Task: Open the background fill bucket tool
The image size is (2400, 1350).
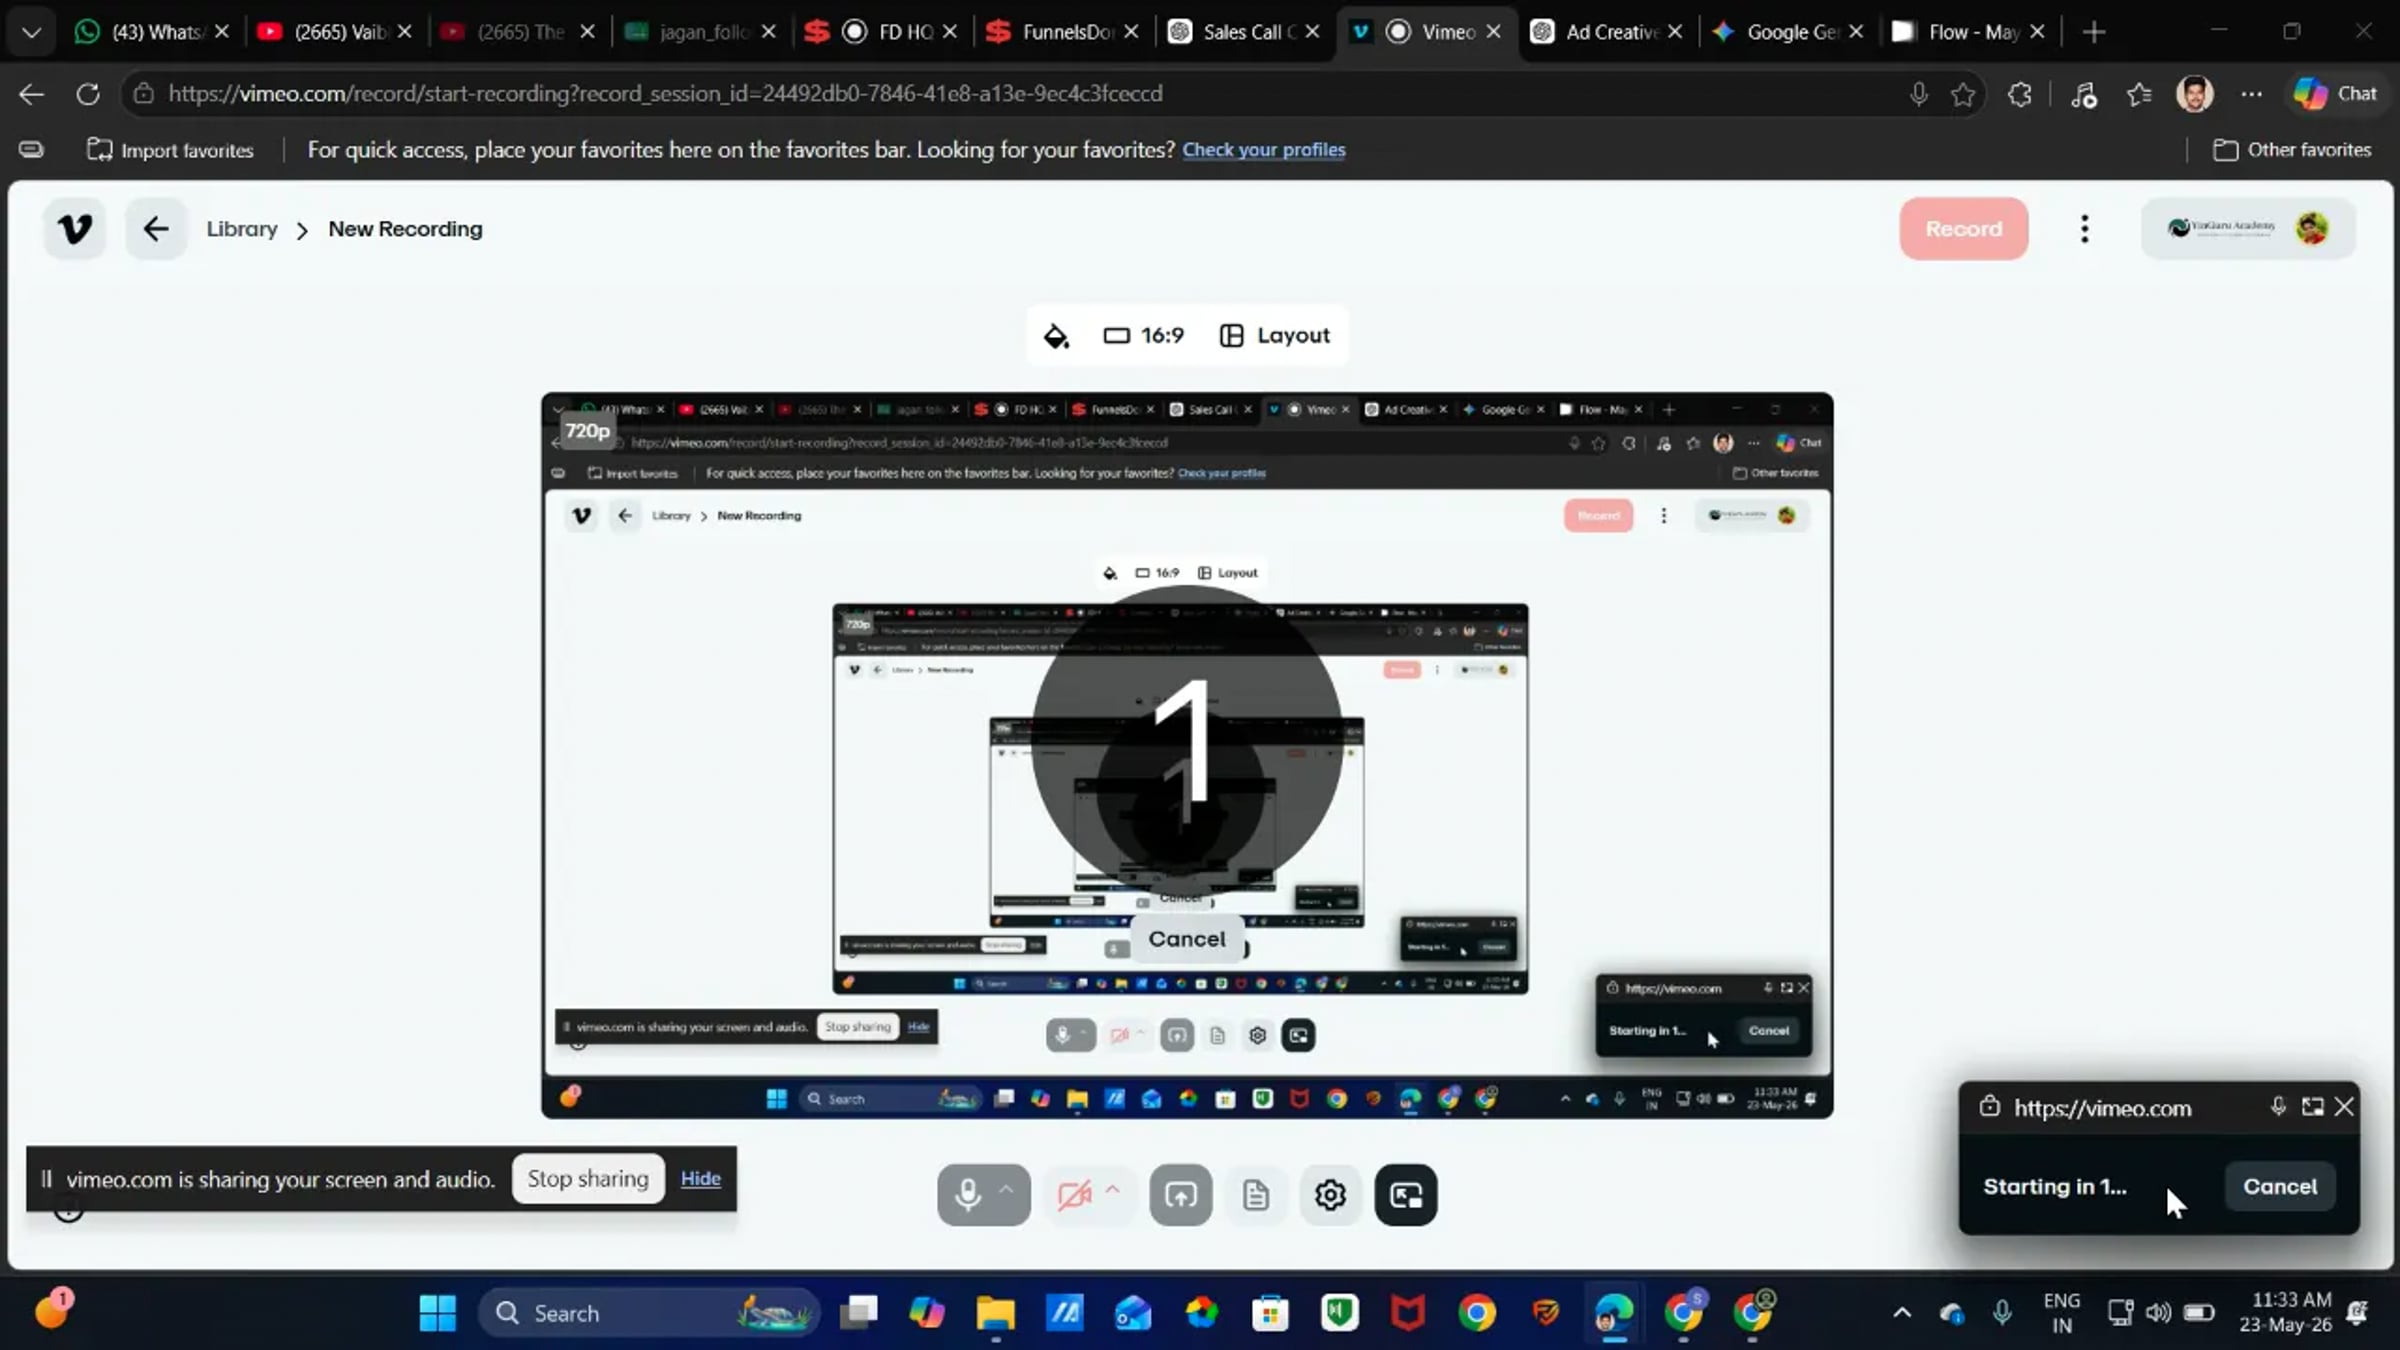Action: (1056, 336)
